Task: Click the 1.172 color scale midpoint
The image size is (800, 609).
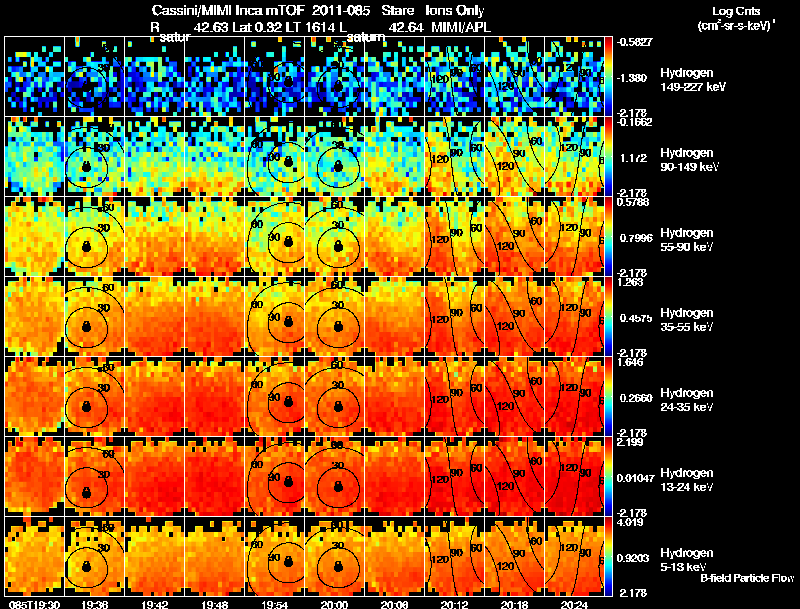Action: (x=634, y=158)
